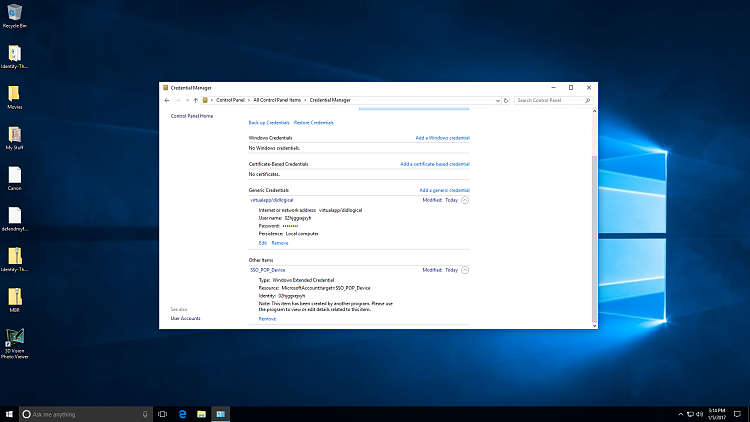Click the All Control Panel Items breadcrumb

tap(277, 100)
